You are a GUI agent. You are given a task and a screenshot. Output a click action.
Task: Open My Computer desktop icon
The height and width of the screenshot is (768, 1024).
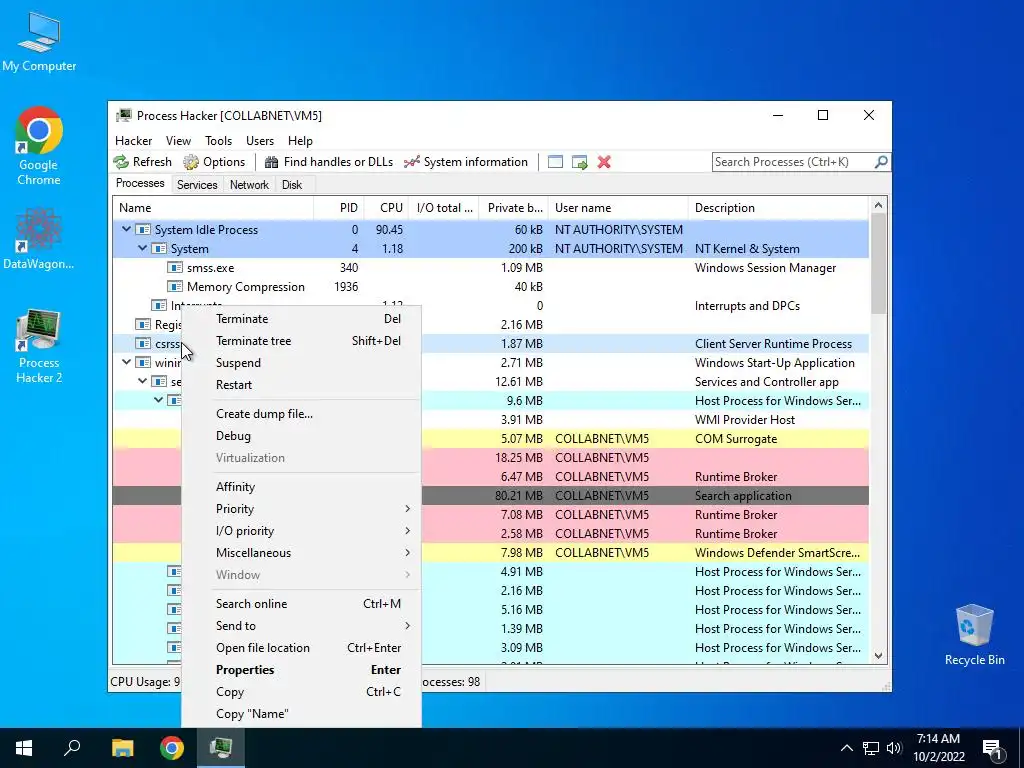(x=39, y=40)
